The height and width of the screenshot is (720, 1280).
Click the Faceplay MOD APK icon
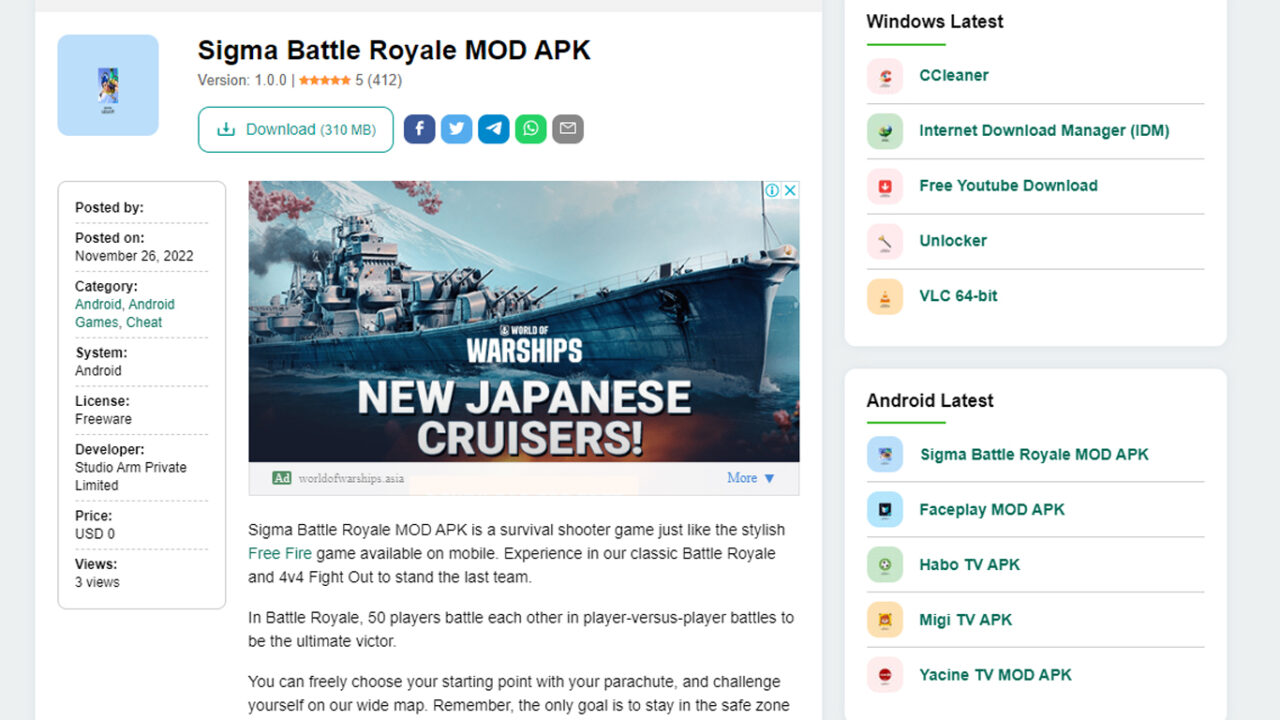[885, 509]
